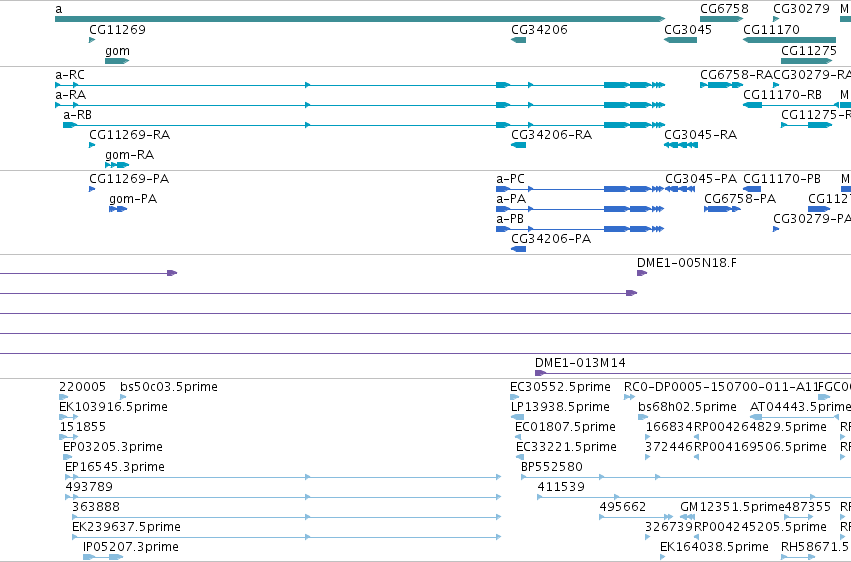Select the EK103916.5prime EST

(x=68, y=417)
